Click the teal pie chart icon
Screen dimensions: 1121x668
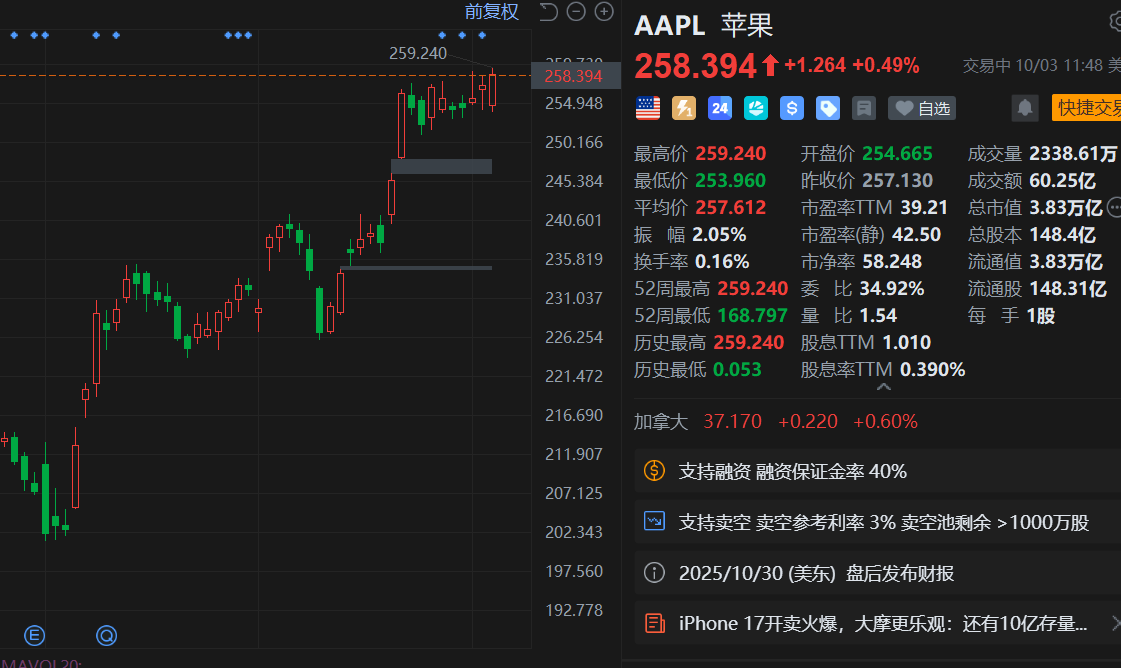point(756,108)
